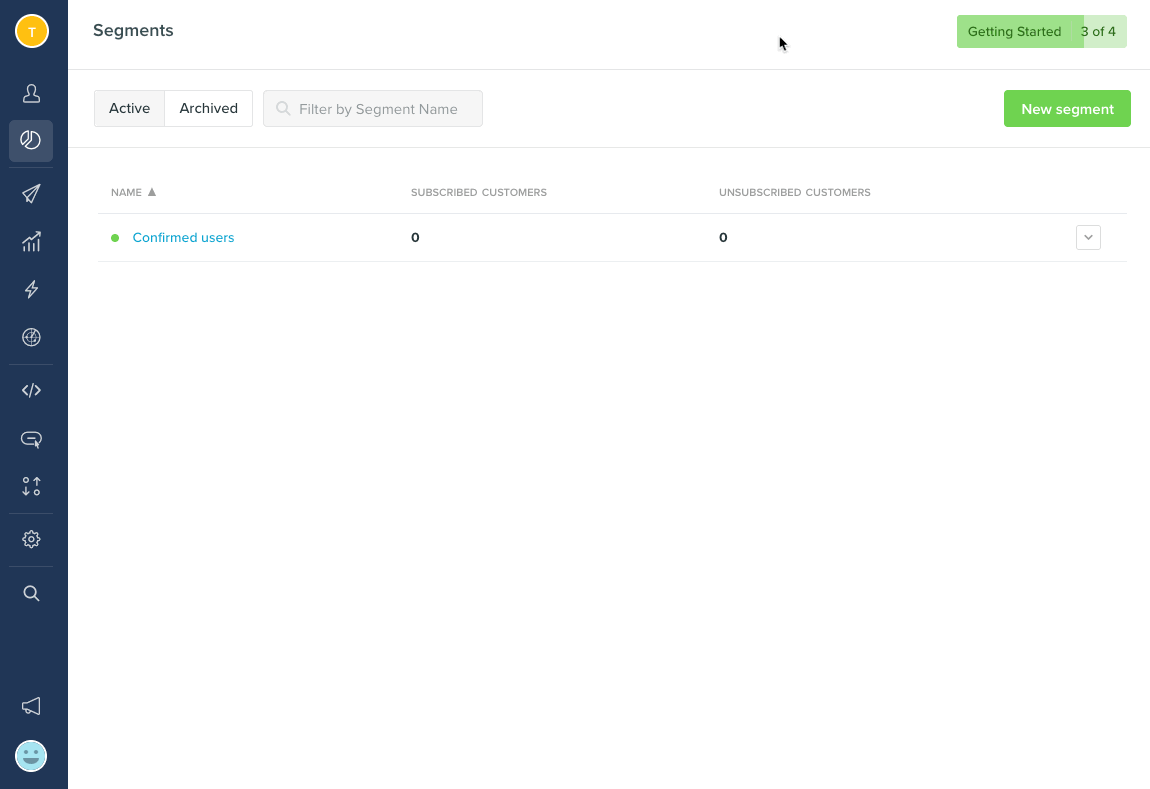This screenshot has height=789, width=1150.
Task: Open the People section in the sidebar
Action: [x=31, y=93]
